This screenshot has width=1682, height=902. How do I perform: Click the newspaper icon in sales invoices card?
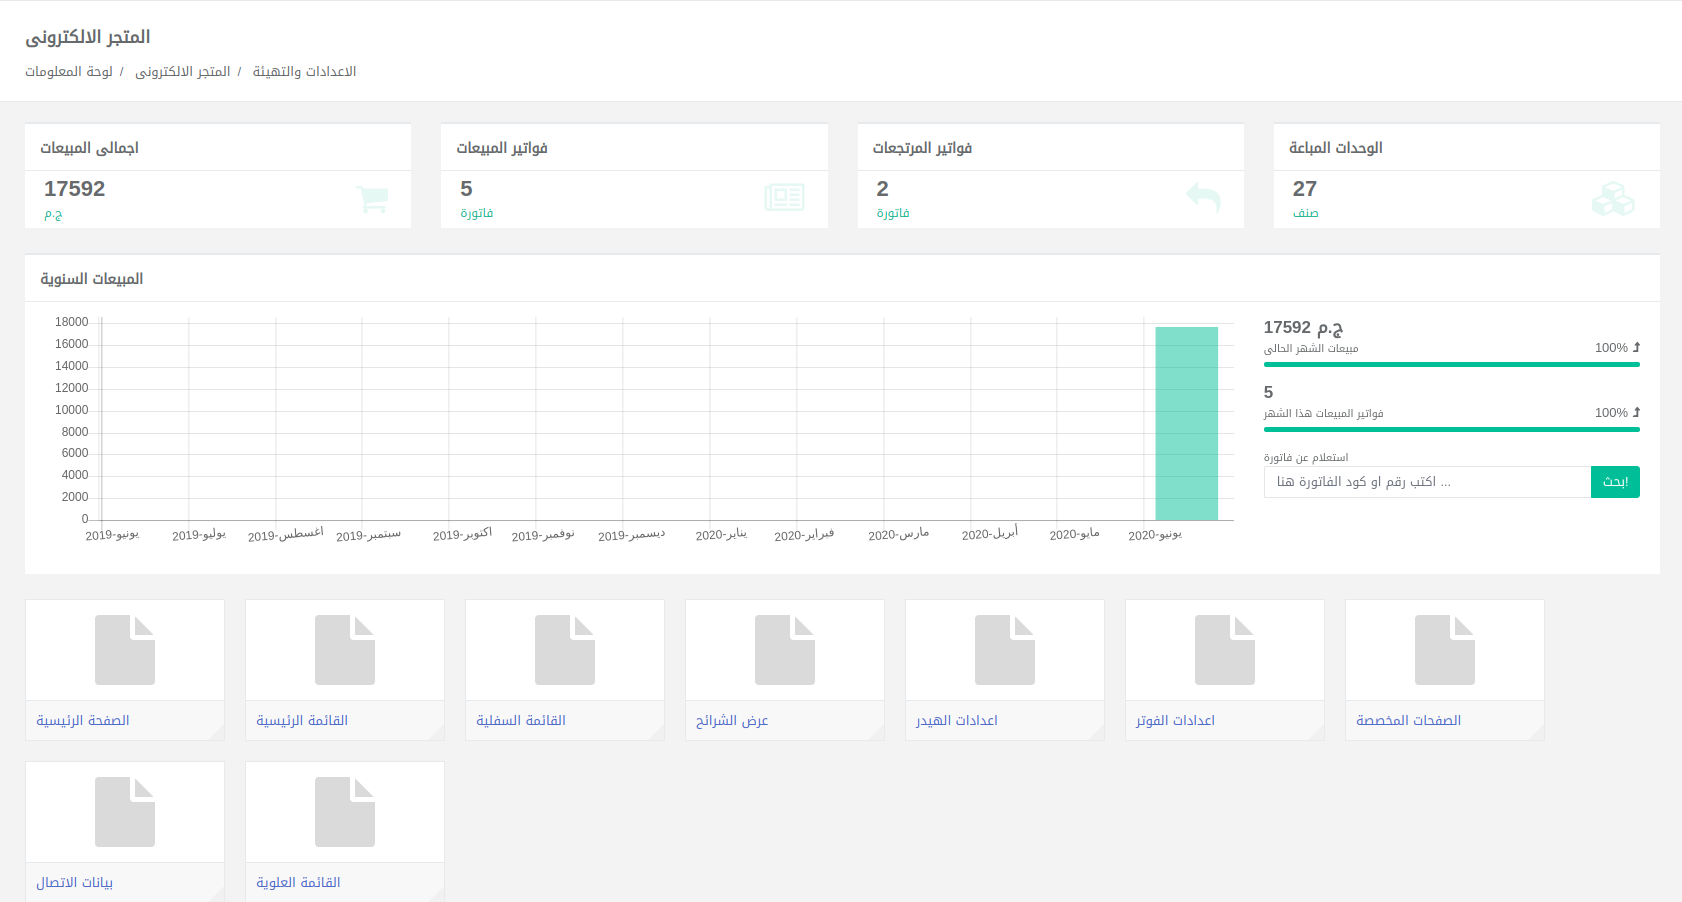(x=785, y=198)
